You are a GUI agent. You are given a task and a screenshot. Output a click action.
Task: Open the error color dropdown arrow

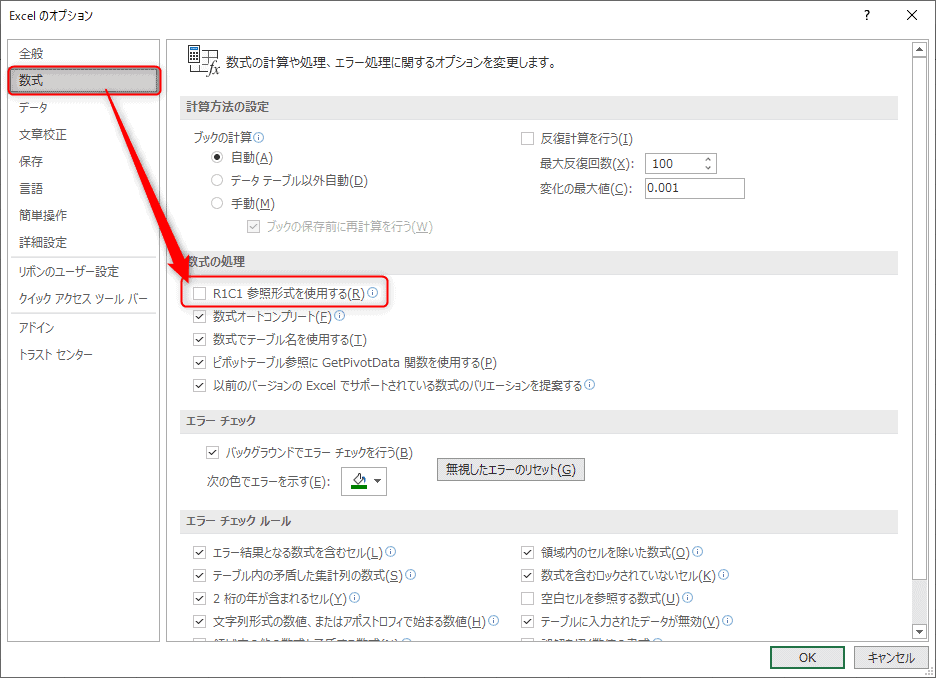(x=378, y=481)
